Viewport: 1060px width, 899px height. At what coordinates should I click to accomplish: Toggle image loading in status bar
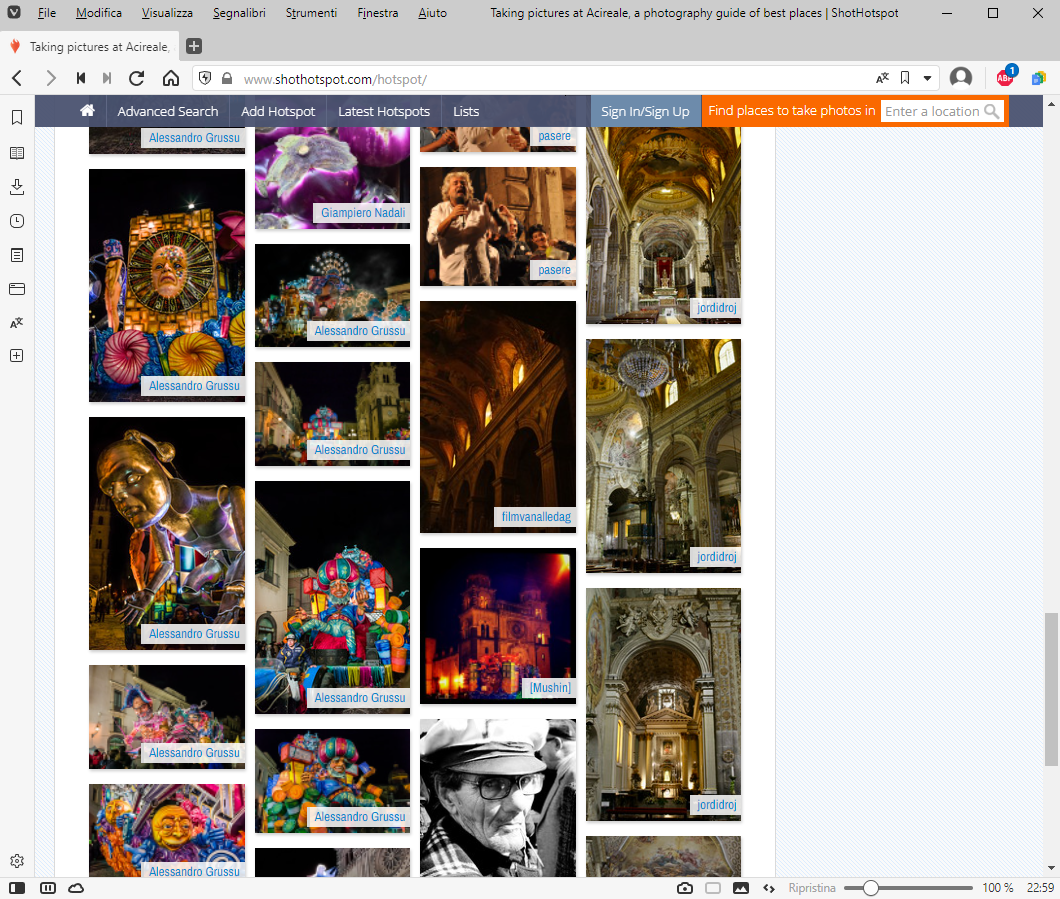[741, 888]
